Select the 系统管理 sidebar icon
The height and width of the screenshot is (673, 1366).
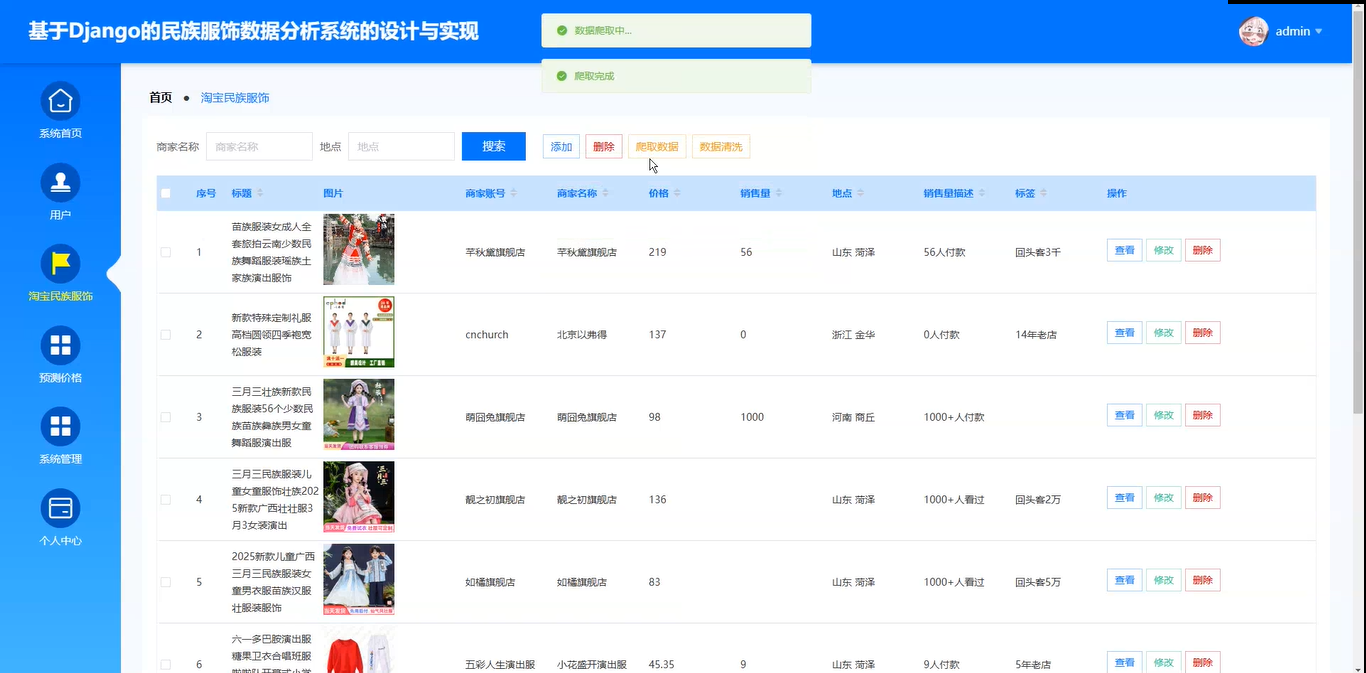click(x=60, y=427)
